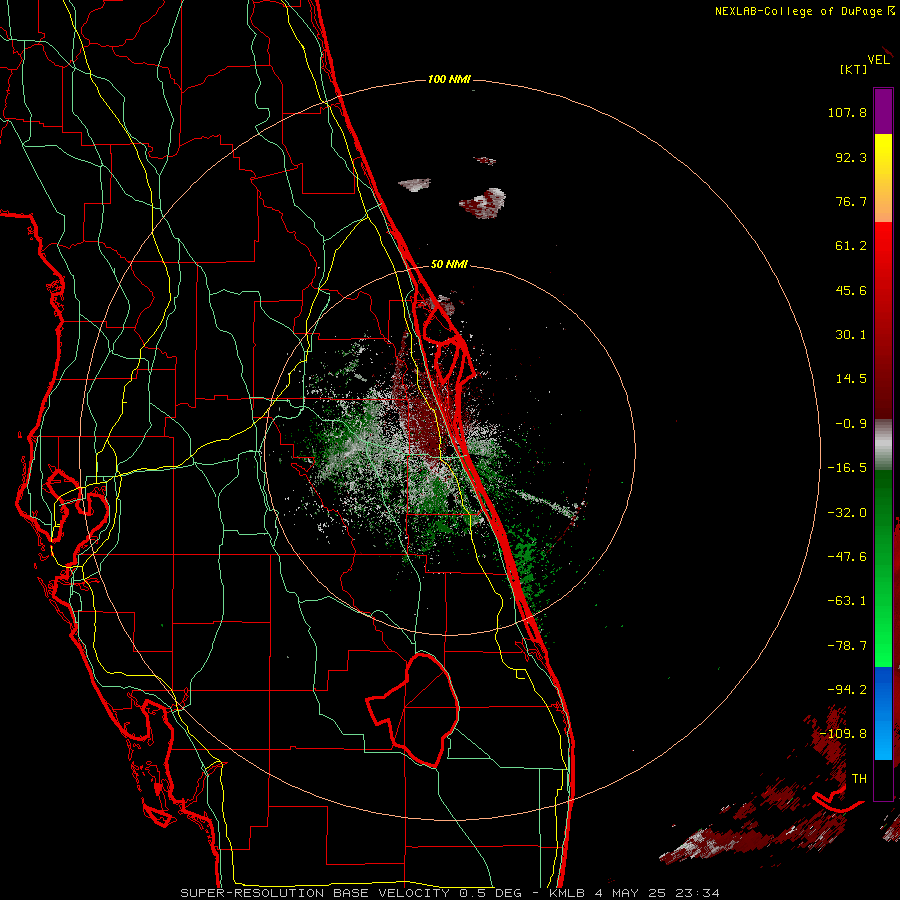This screenshot has width=900, height=900.
Task: Click the 100 NMI range ring label
Action: click(449, 79)
